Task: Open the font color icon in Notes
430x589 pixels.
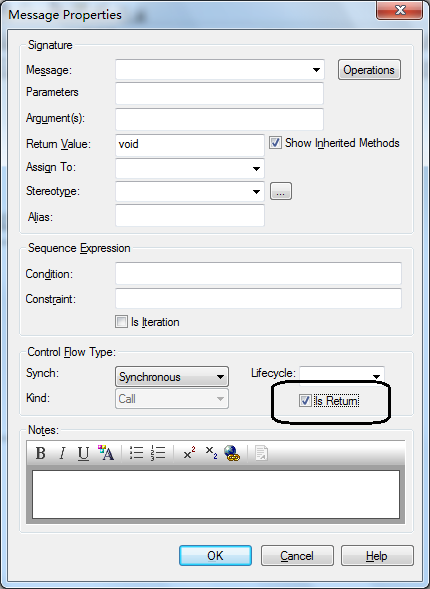Action: (x=106, y=453)
